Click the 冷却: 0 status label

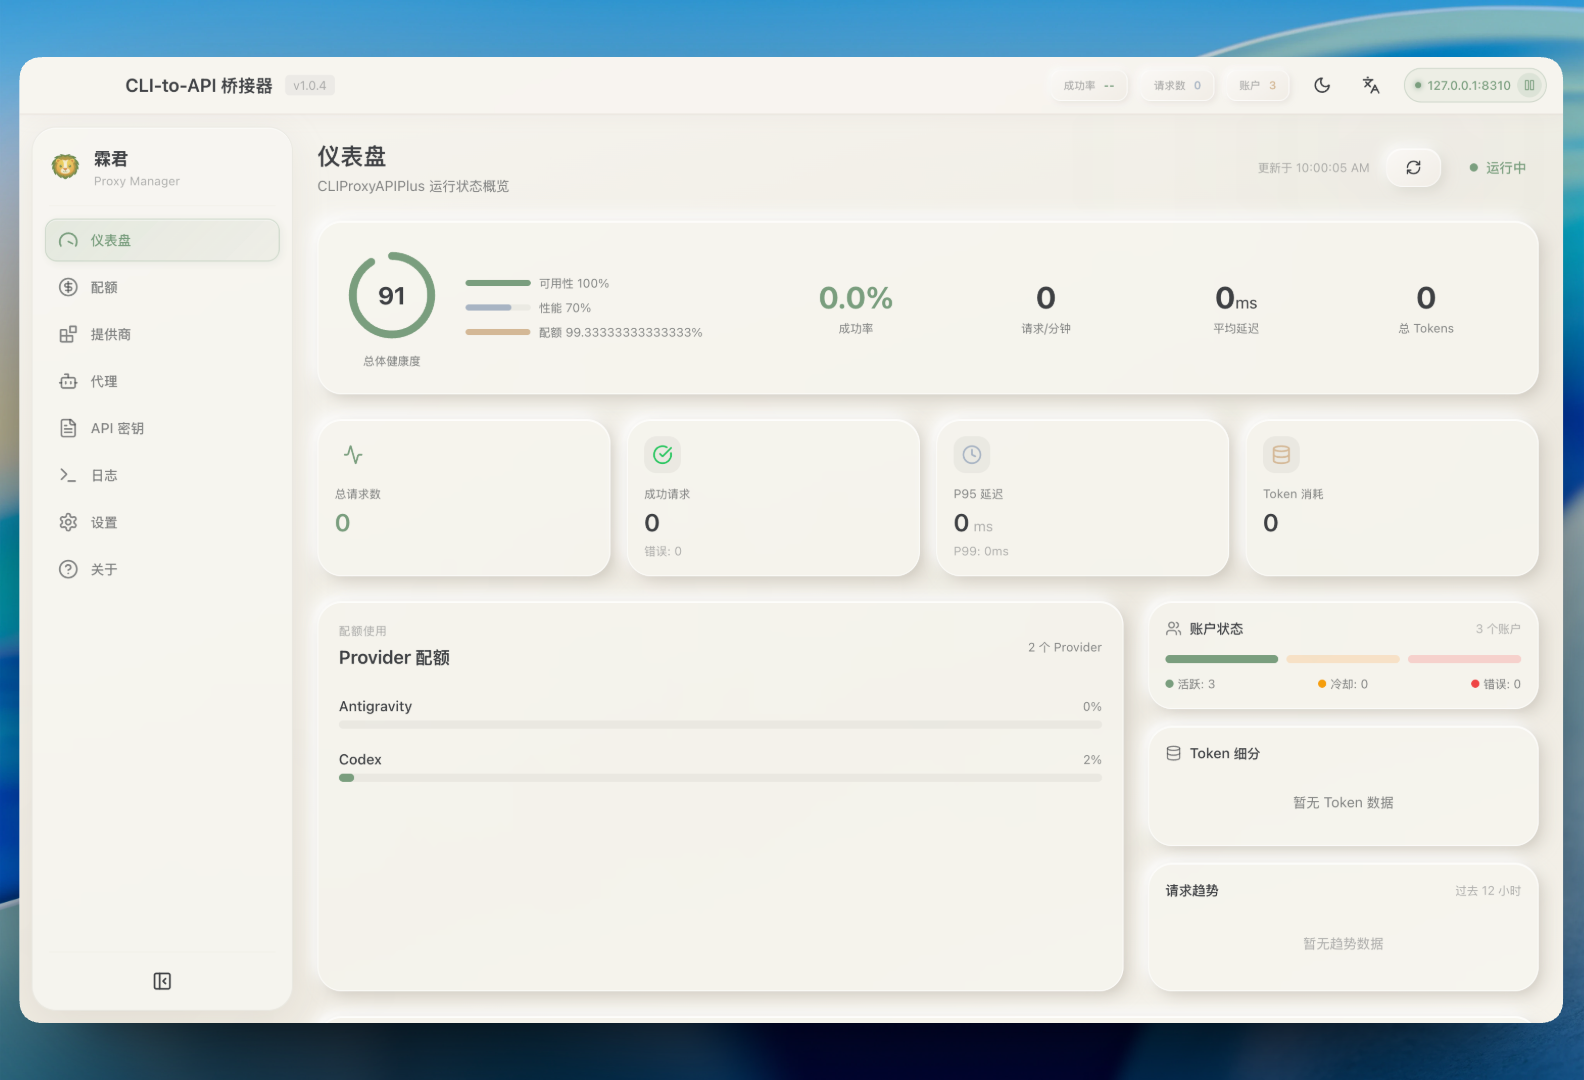click(x=1343, y=684)
